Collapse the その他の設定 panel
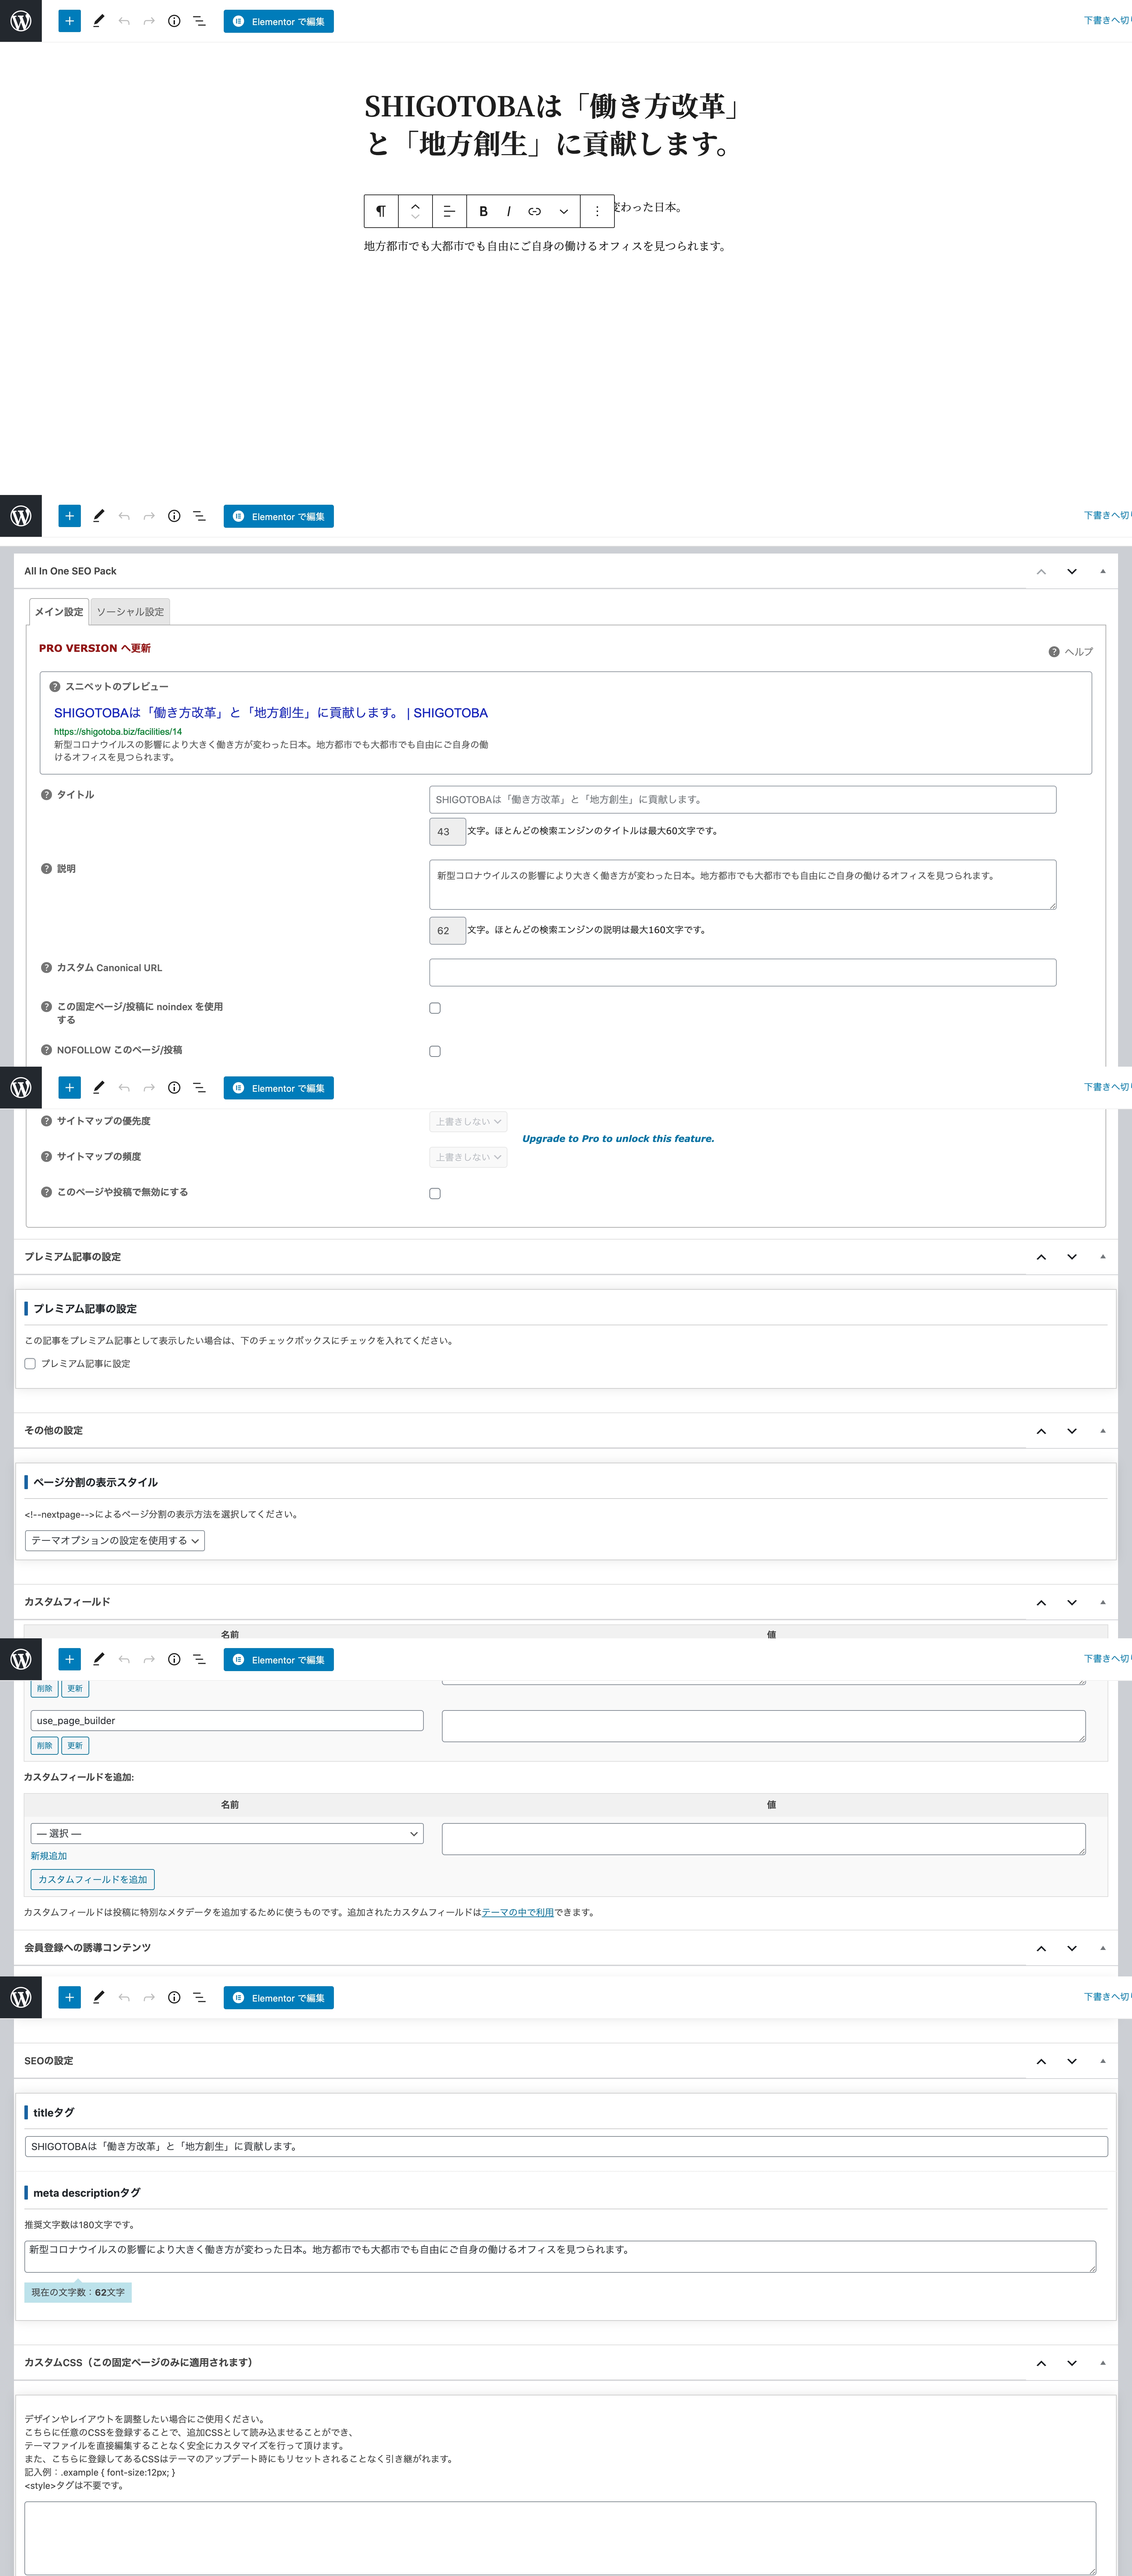 [x=1103, y=1431]
